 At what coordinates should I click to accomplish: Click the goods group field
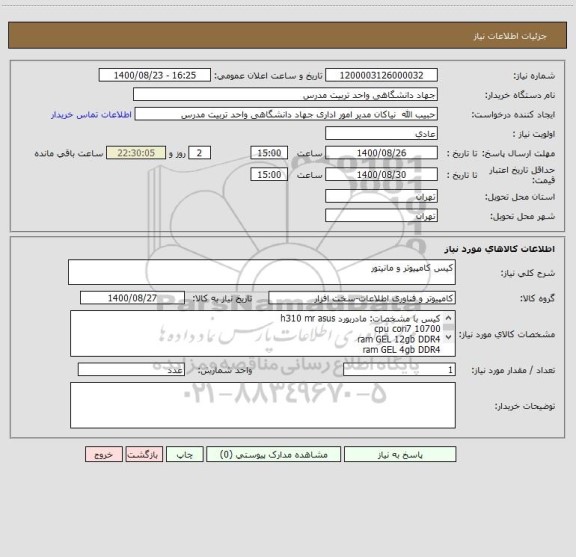click(362, 298)
